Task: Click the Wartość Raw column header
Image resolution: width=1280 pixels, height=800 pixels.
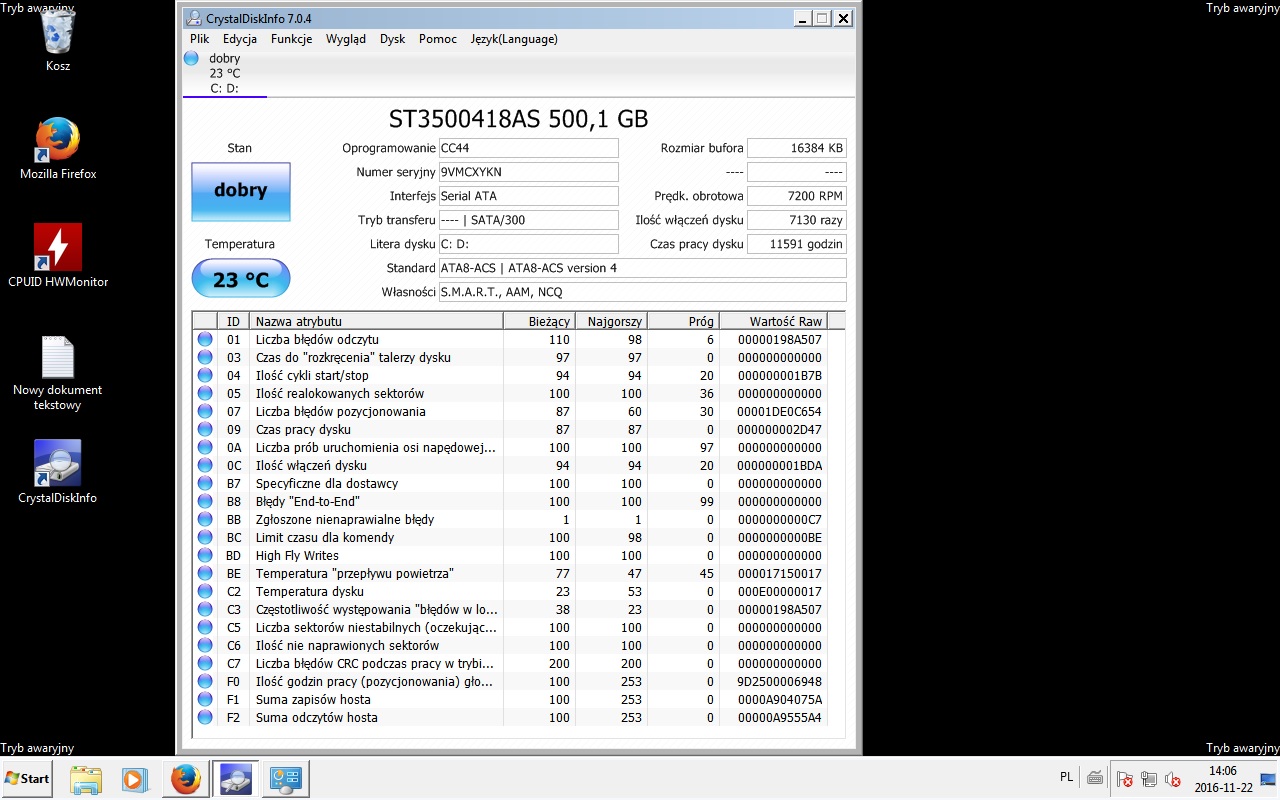Action: [x=775, y=321]
